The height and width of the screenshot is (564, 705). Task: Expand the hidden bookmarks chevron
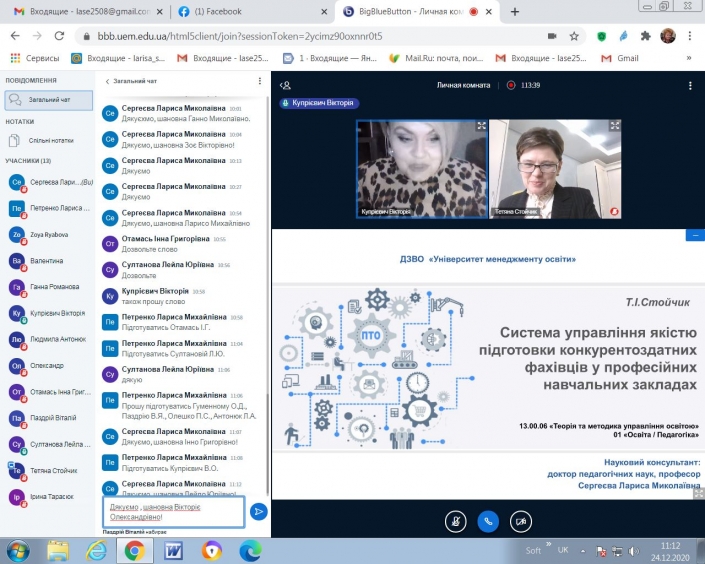click(x=688, y=58)
